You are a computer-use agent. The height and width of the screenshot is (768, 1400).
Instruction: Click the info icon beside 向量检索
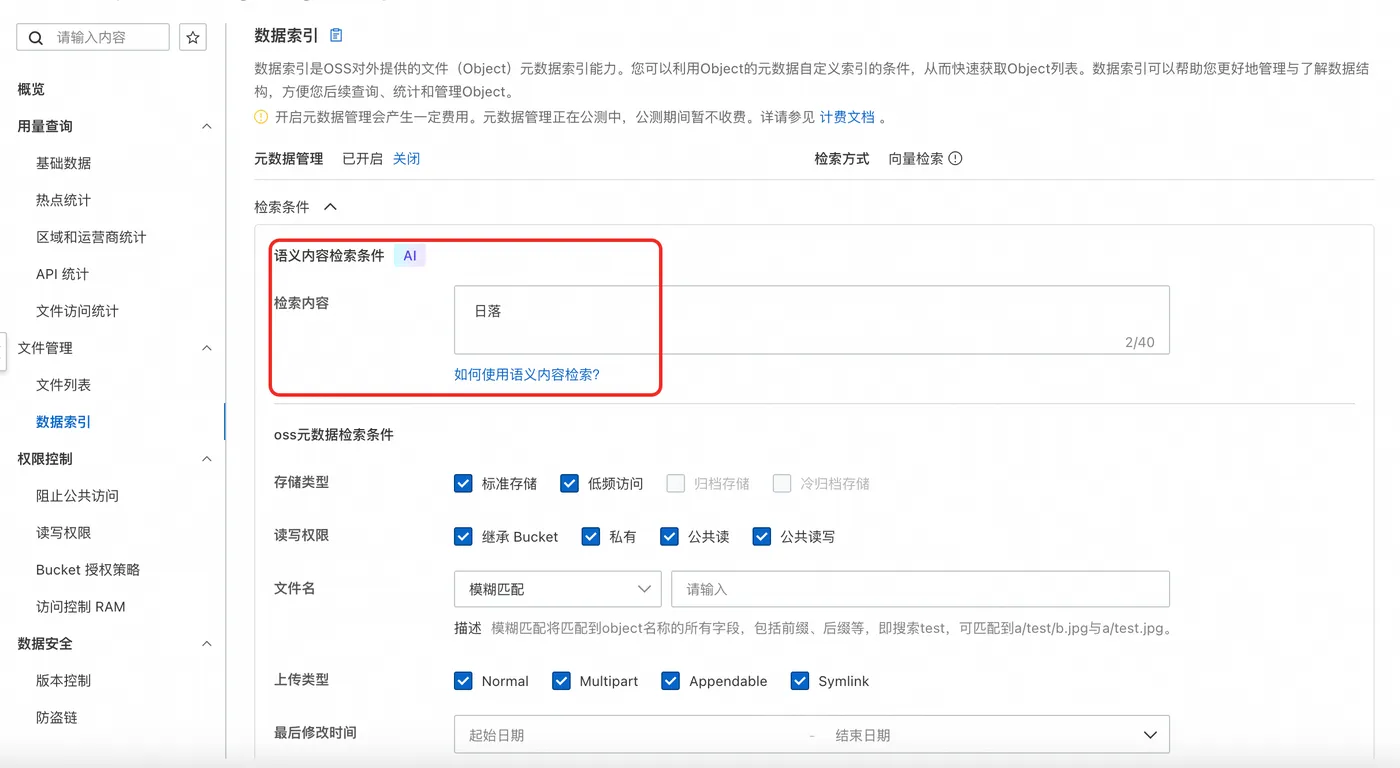tap(955, 158)
